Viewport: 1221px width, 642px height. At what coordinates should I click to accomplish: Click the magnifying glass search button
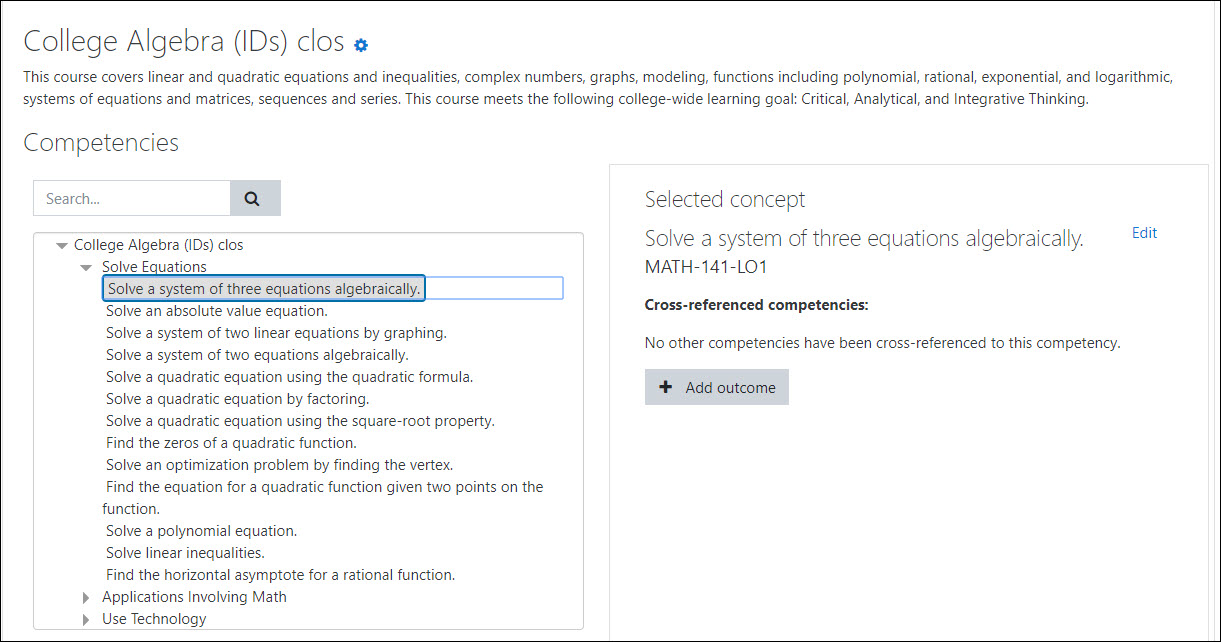pyautogui.click(x=254, y=198)
